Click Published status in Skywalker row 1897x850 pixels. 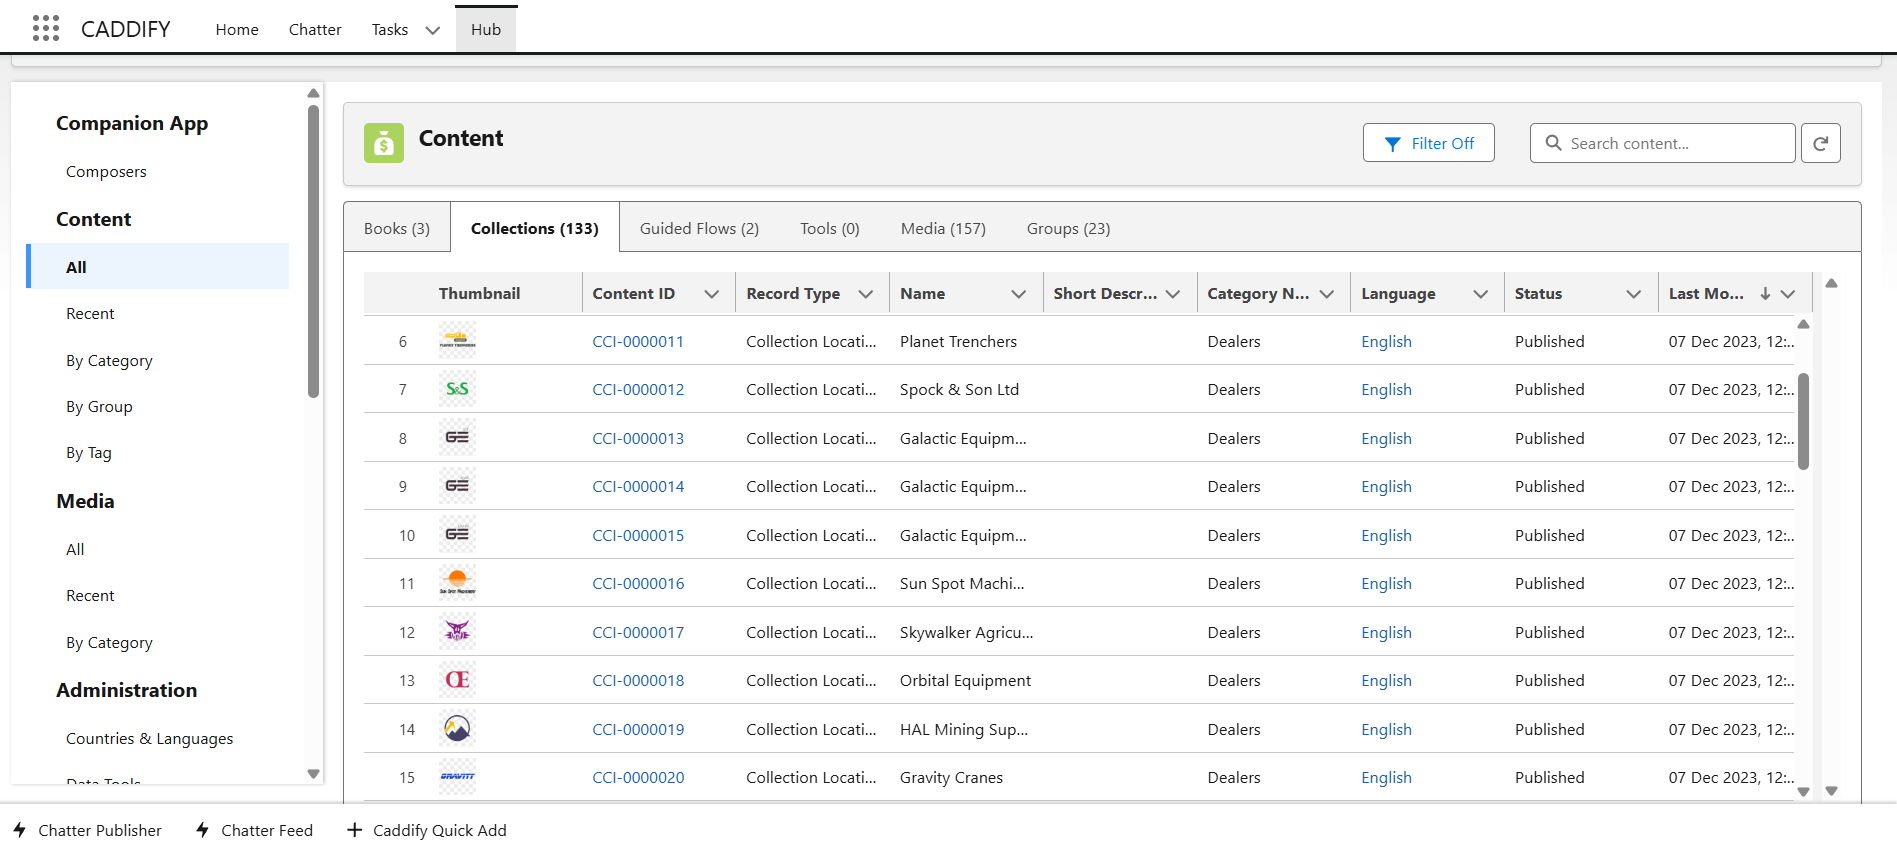tap(1549, 633)
